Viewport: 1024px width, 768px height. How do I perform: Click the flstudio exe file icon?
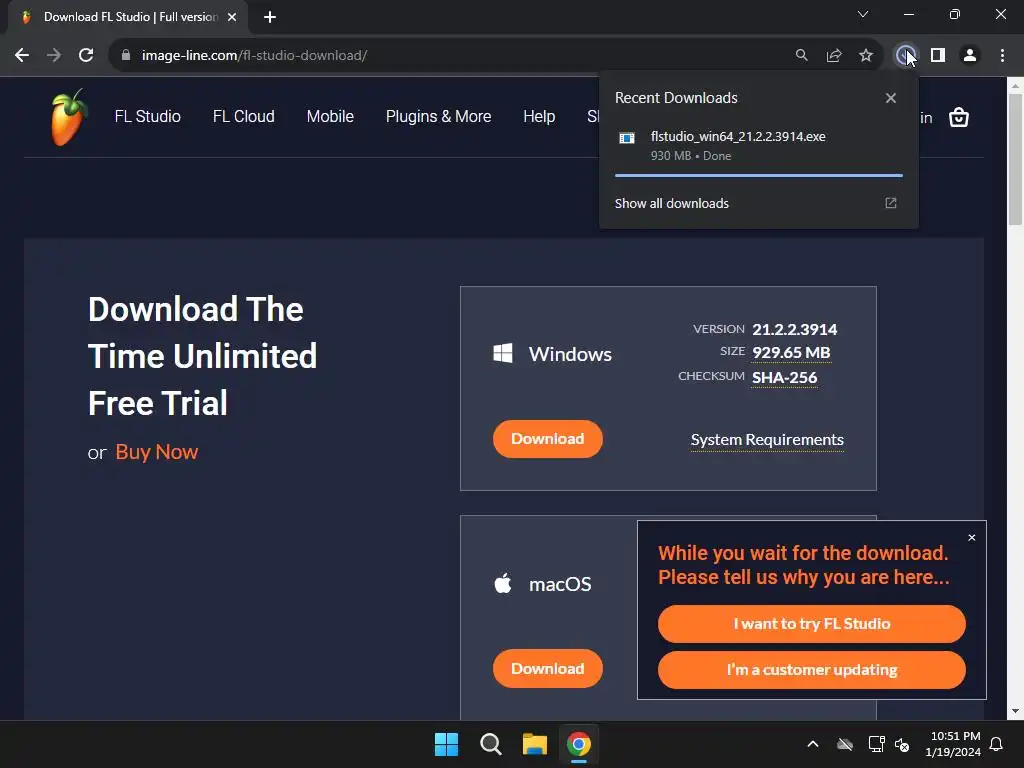(x=627, y=138)
